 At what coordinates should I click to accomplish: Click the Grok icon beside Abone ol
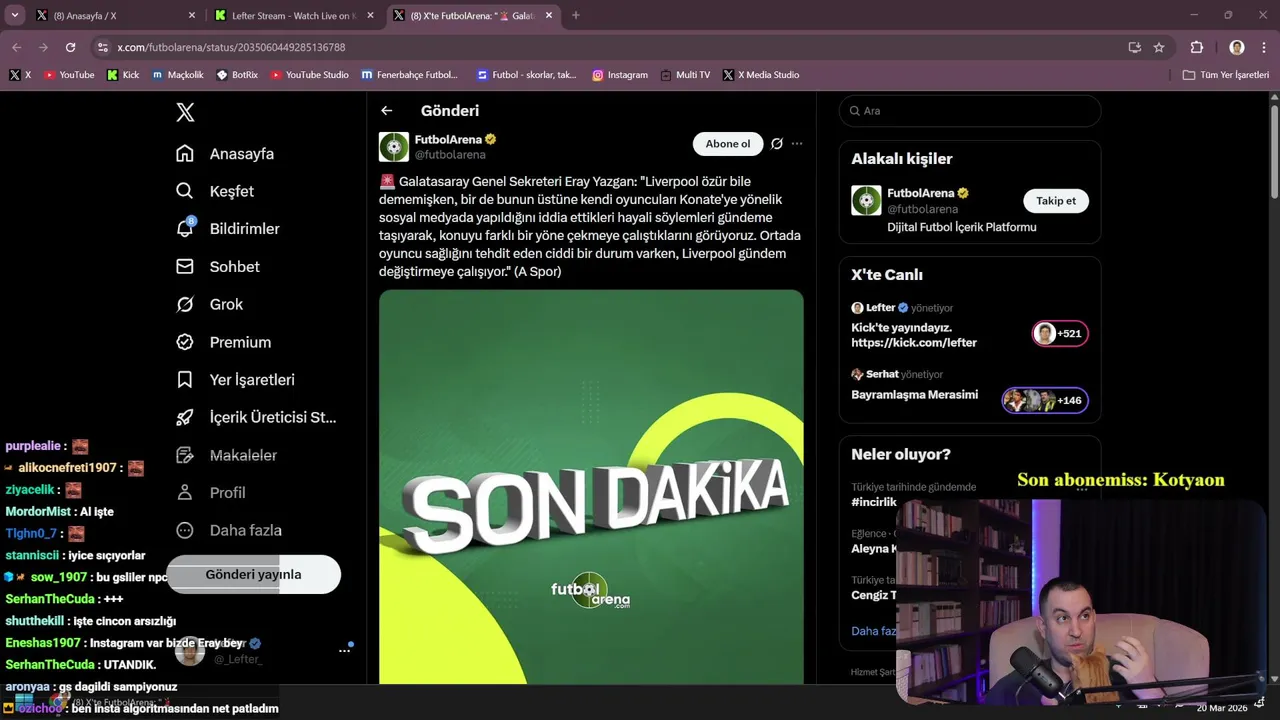point(777,144)
